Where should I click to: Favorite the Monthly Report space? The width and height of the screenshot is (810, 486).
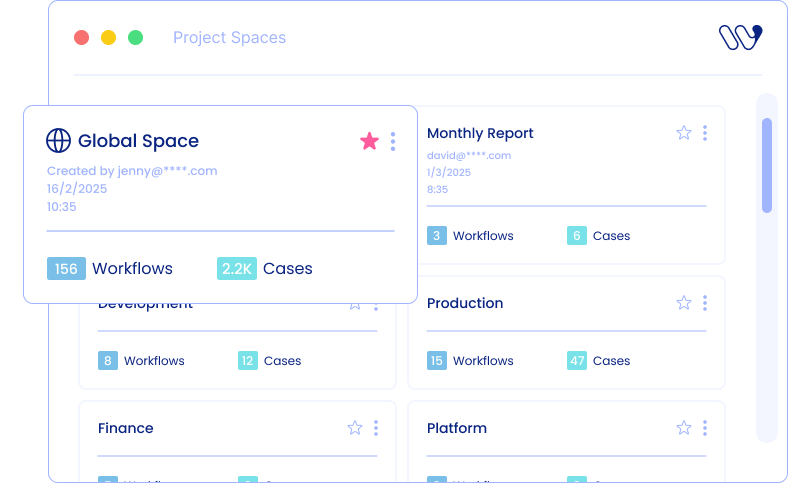coord(684,133)
